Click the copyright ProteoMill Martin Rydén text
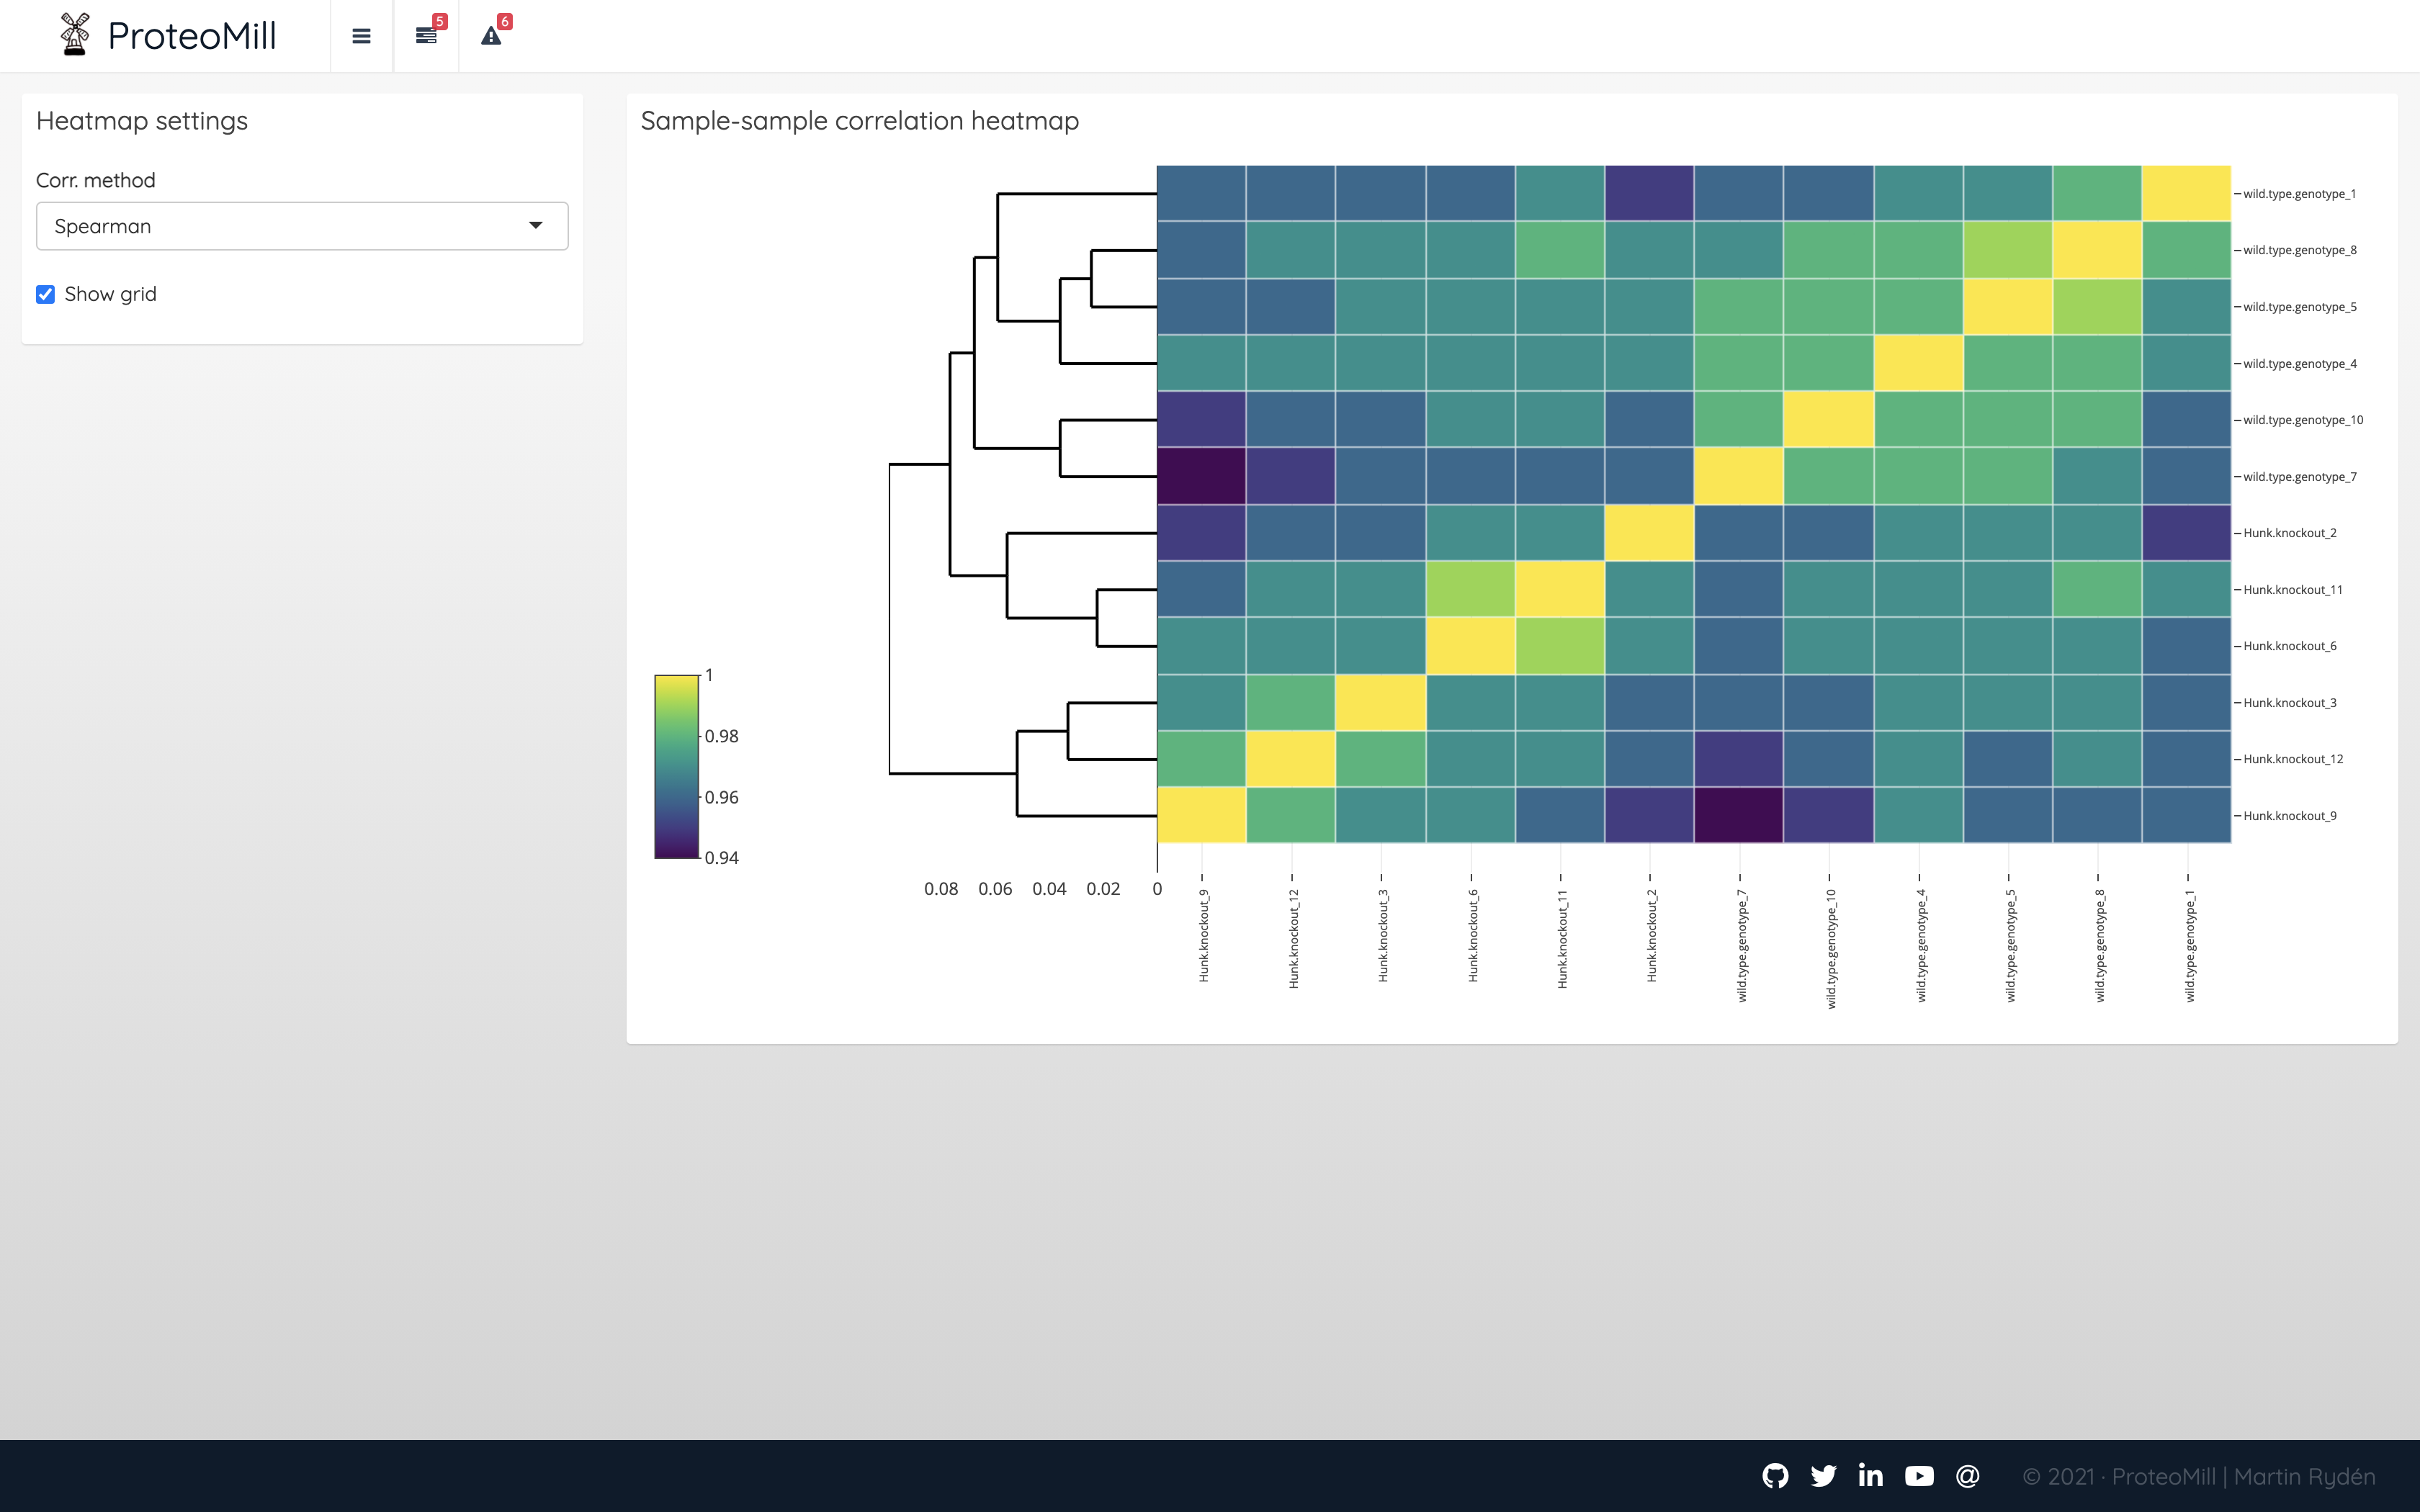The image size is (2420, 1512). click(2199, 1476)
